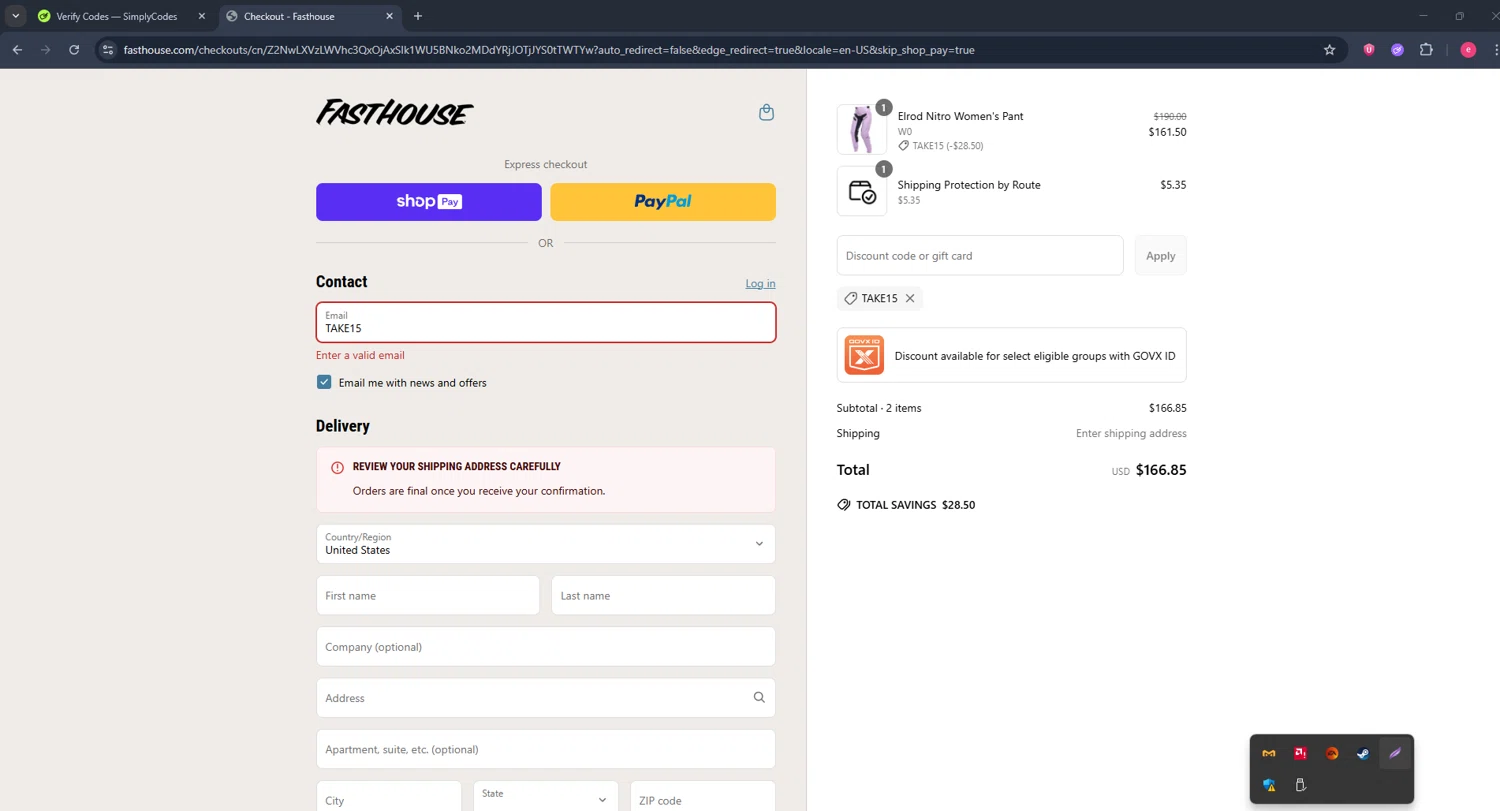
Task: Open the yellow M tray icon
Action: (1269, 754)
